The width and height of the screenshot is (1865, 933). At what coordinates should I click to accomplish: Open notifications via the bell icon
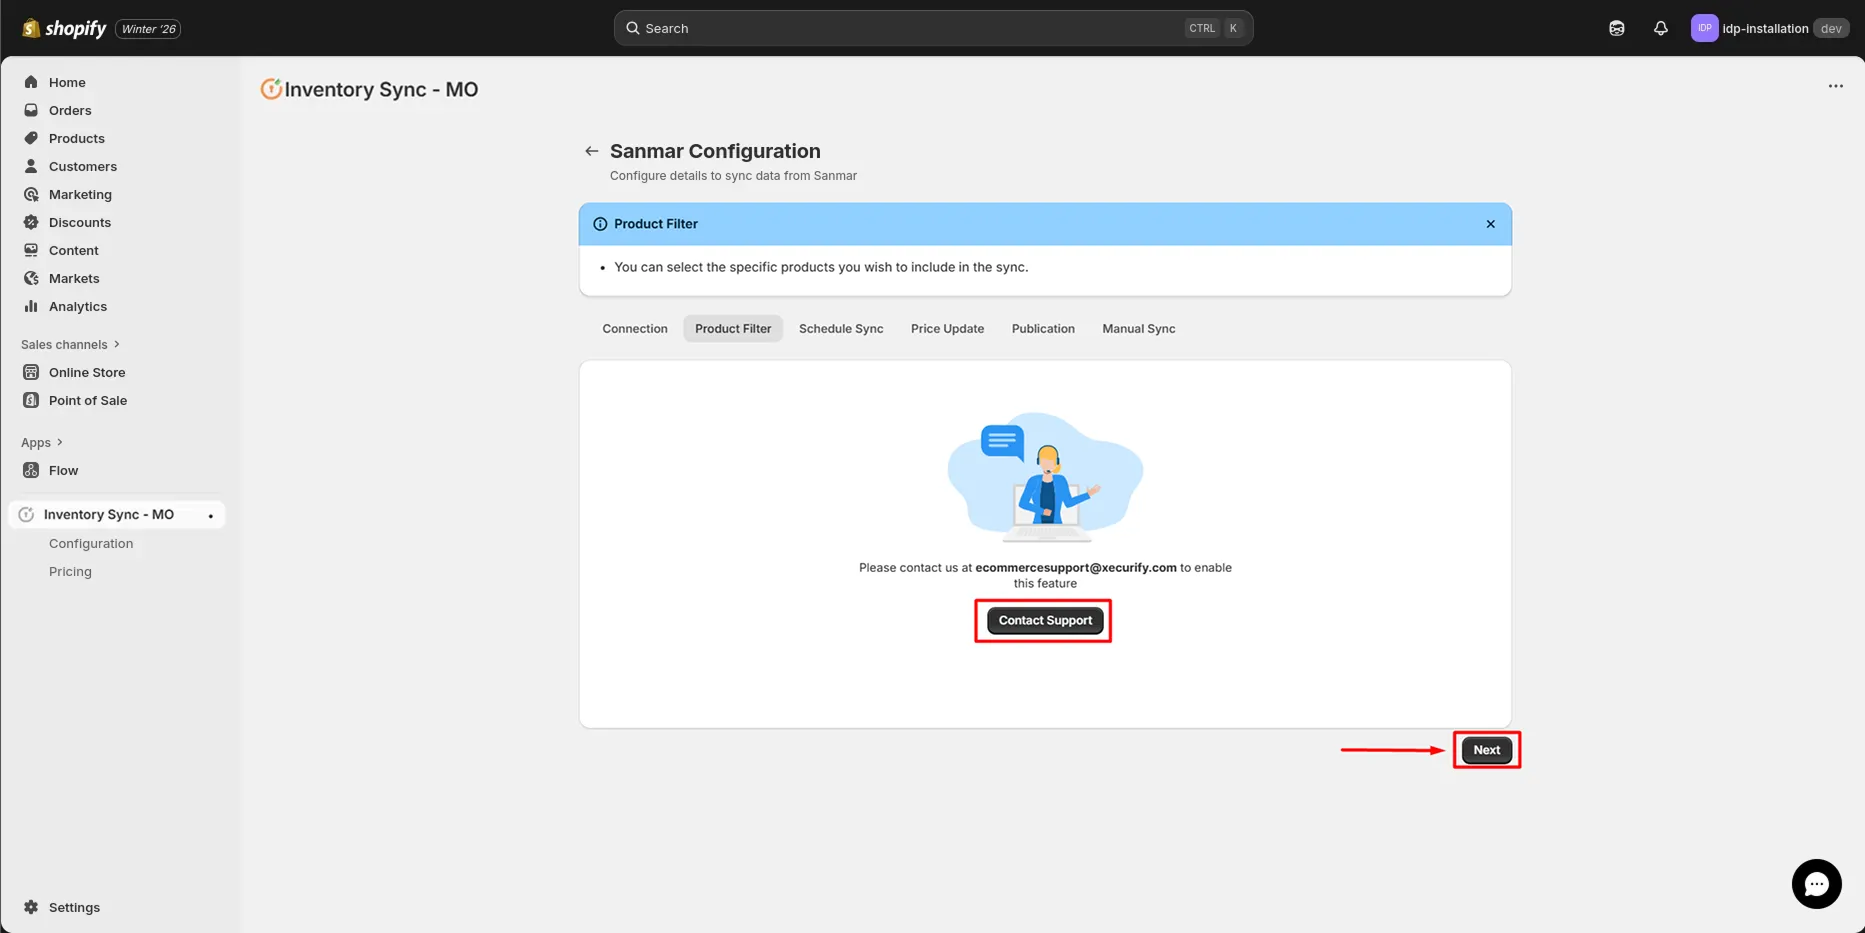1661,28
